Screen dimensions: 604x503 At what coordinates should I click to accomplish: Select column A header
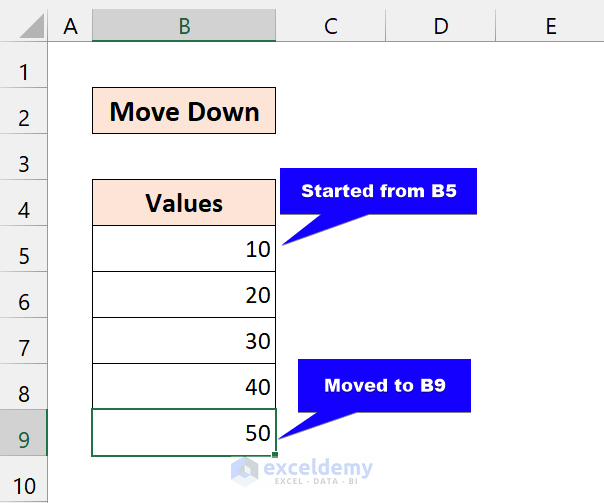70,26
